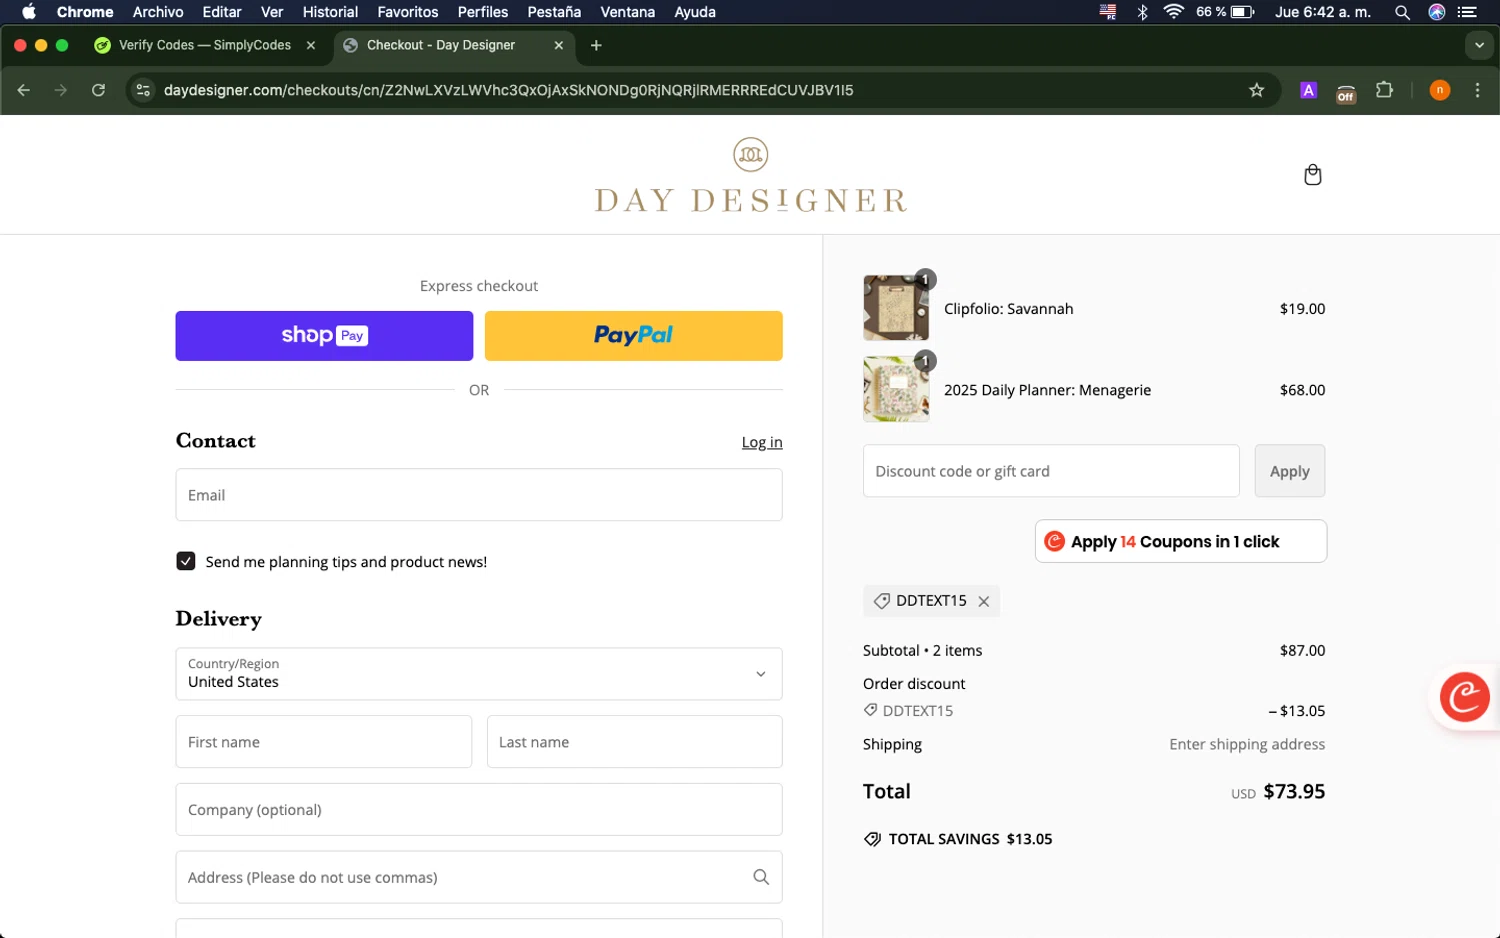This screenshot has width=1500, height=938.
Task: Open the Editar menu
Action: (222, 12)
